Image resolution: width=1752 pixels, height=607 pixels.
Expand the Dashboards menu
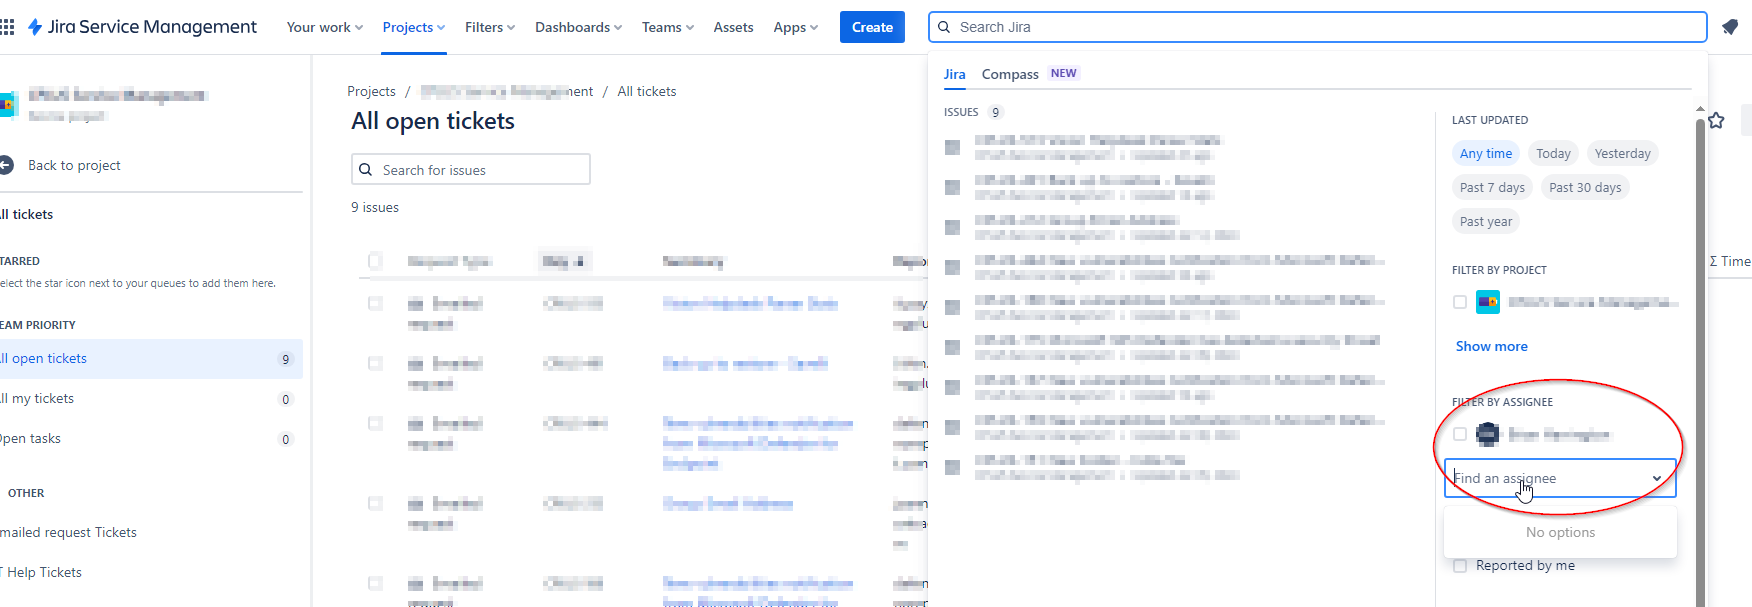point(578,27)
